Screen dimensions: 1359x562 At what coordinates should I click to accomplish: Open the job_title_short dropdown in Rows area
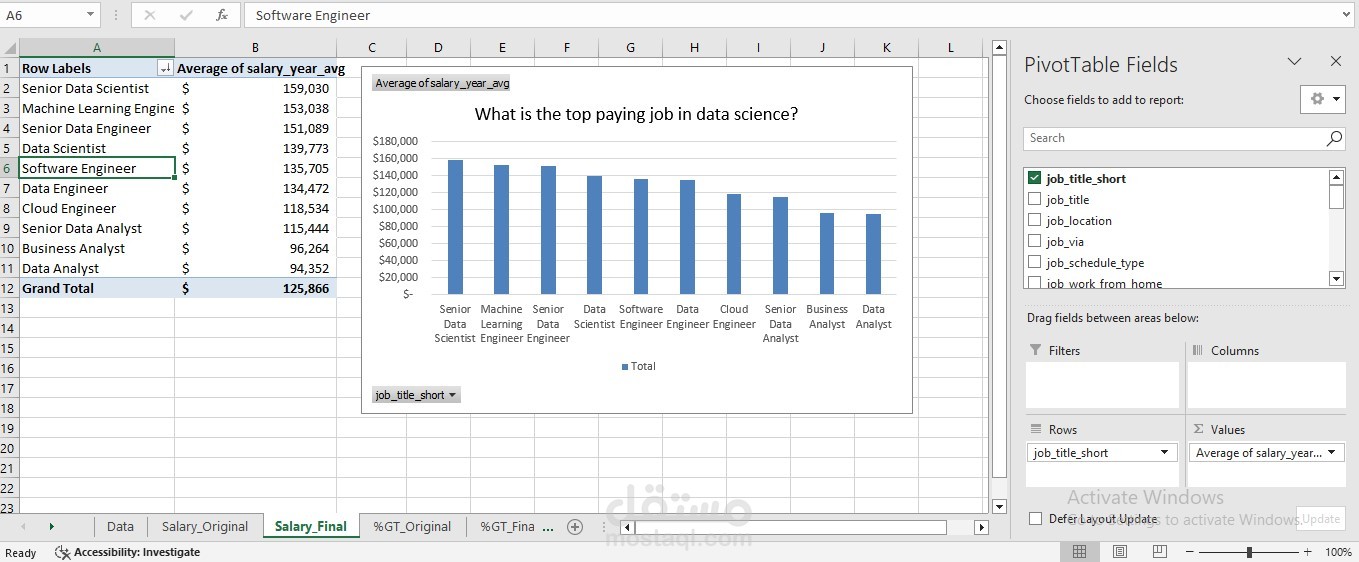(1164, 453)
